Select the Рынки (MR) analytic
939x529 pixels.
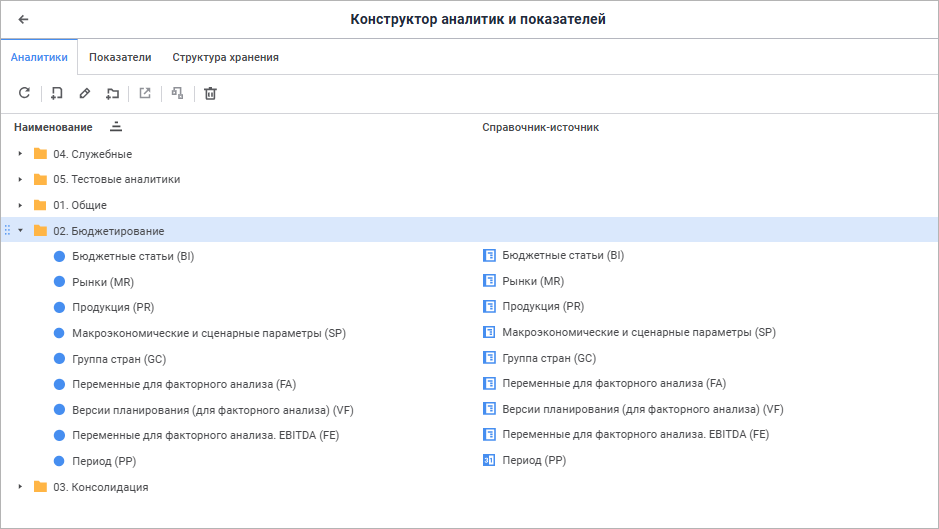(102, 282)
